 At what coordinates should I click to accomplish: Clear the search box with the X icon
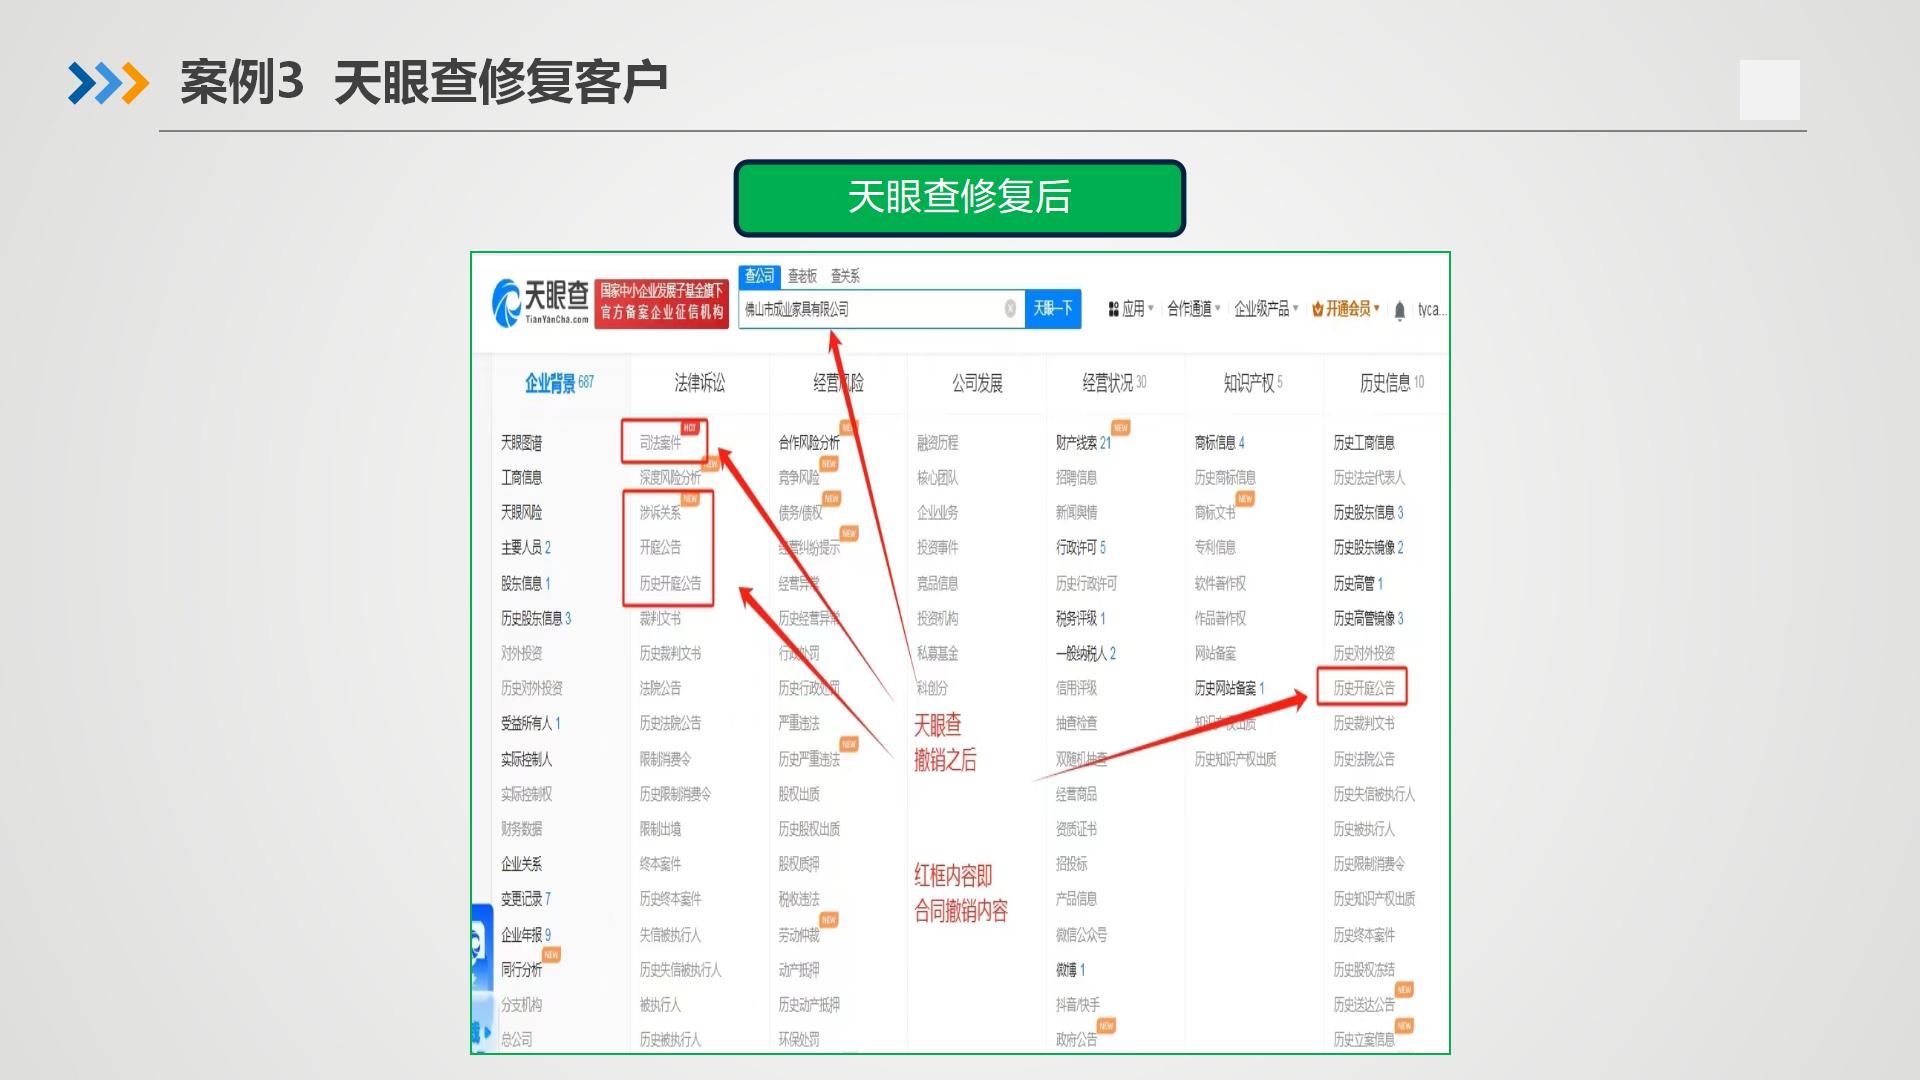pyautogui.click(x=1010, y=309)
